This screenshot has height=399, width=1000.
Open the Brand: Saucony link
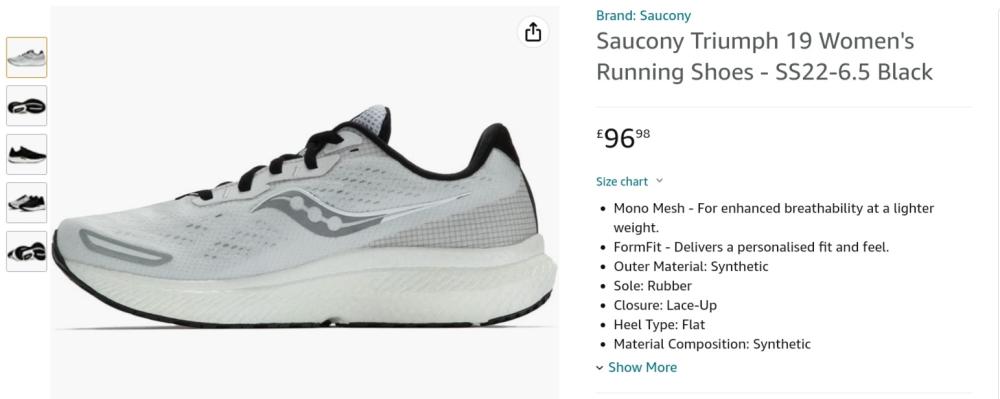643,15
